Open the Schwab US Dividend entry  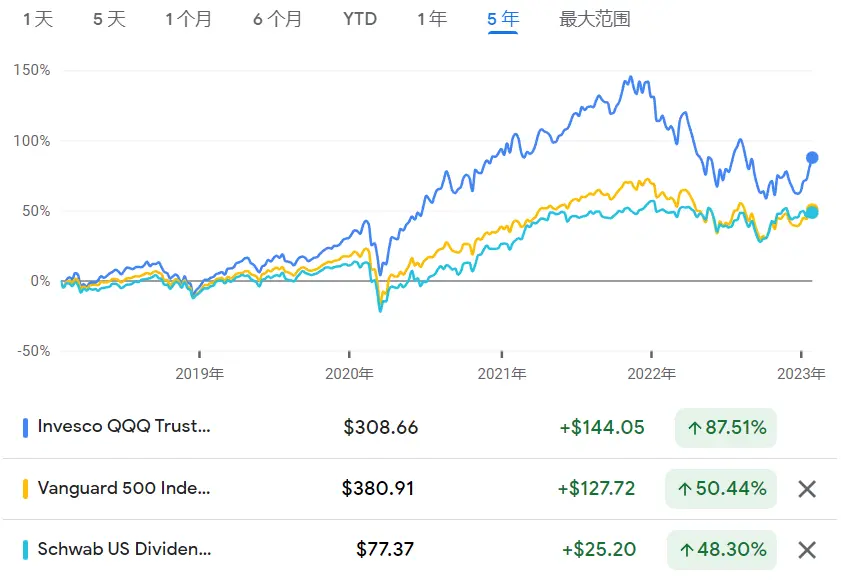point(124,549)
